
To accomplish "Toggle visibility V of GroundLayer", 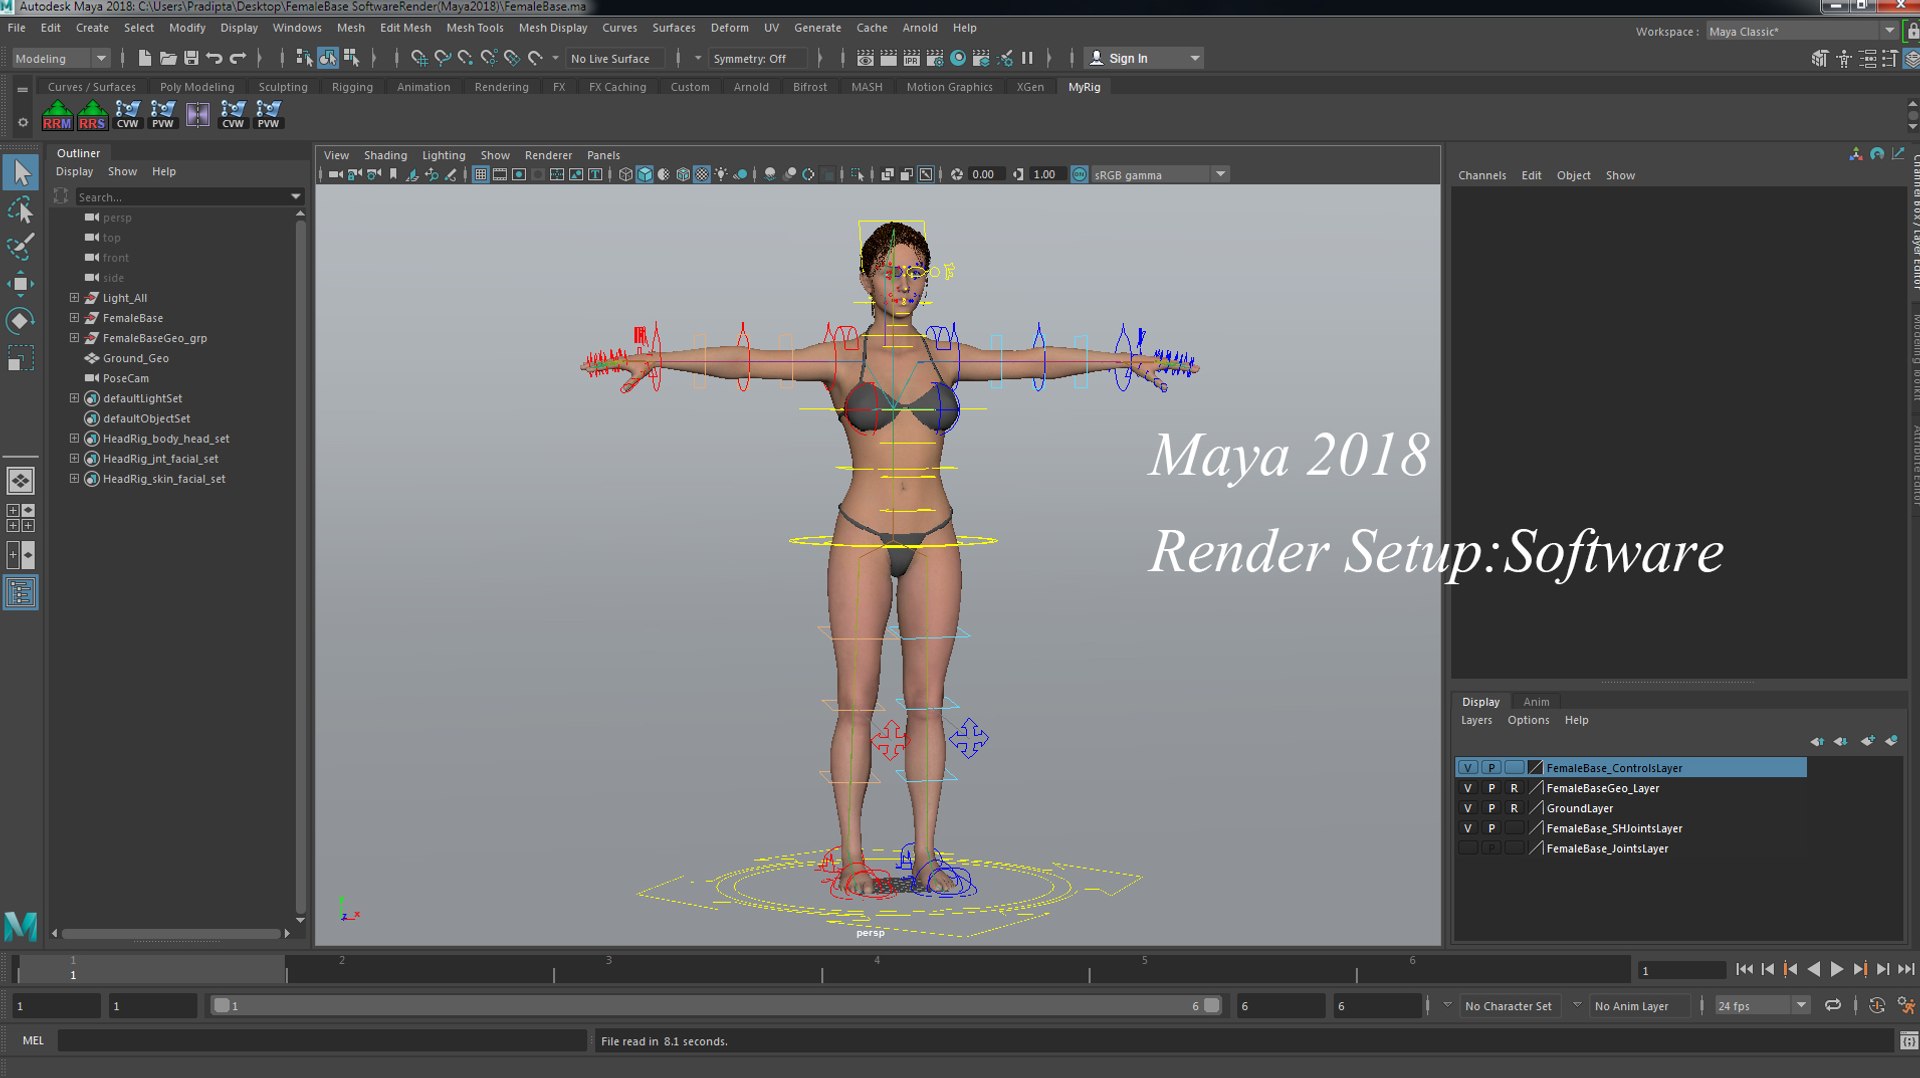I will [x=1467, y=808].
